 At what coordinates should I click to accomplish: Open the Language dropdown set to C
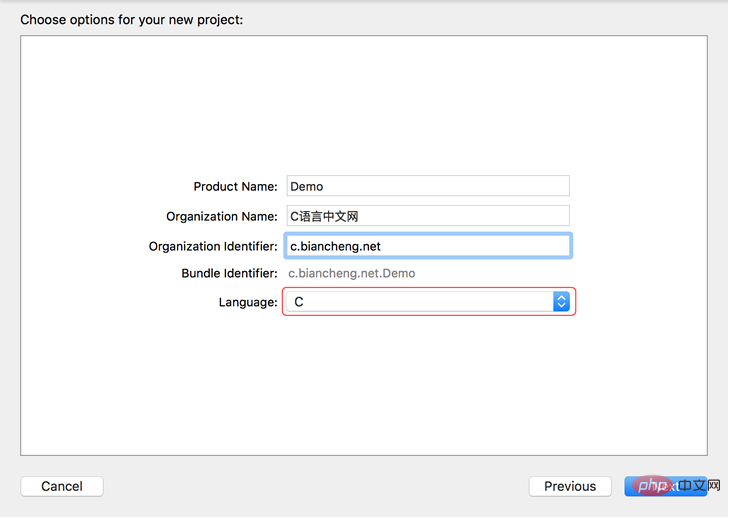(428, 302)
